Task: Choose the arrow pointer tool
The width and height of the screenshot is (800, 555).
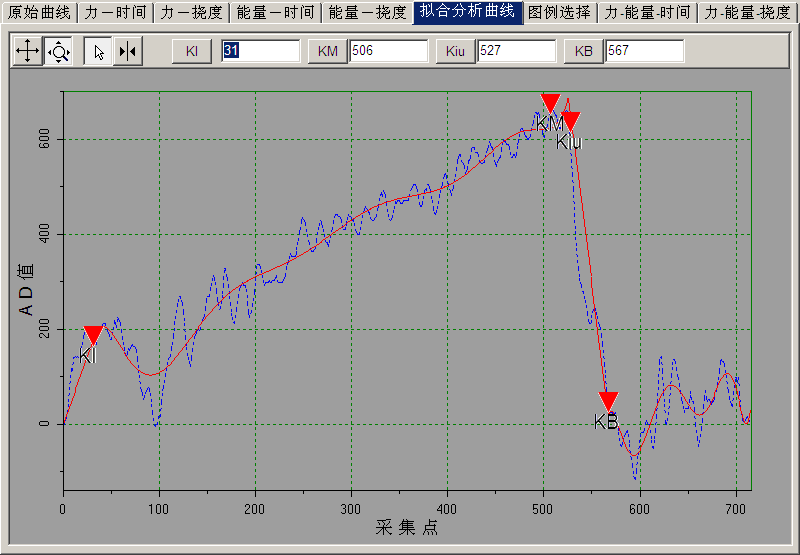Action: 98,52
